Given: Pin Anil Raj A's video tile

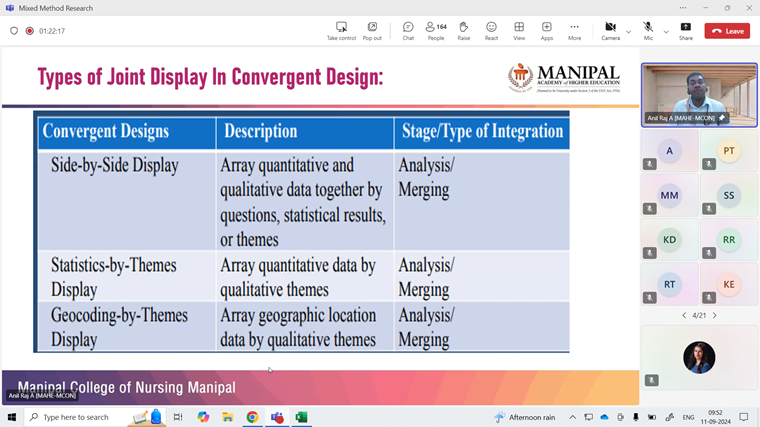Looking at the screenshot, I should tap(722, 118).
